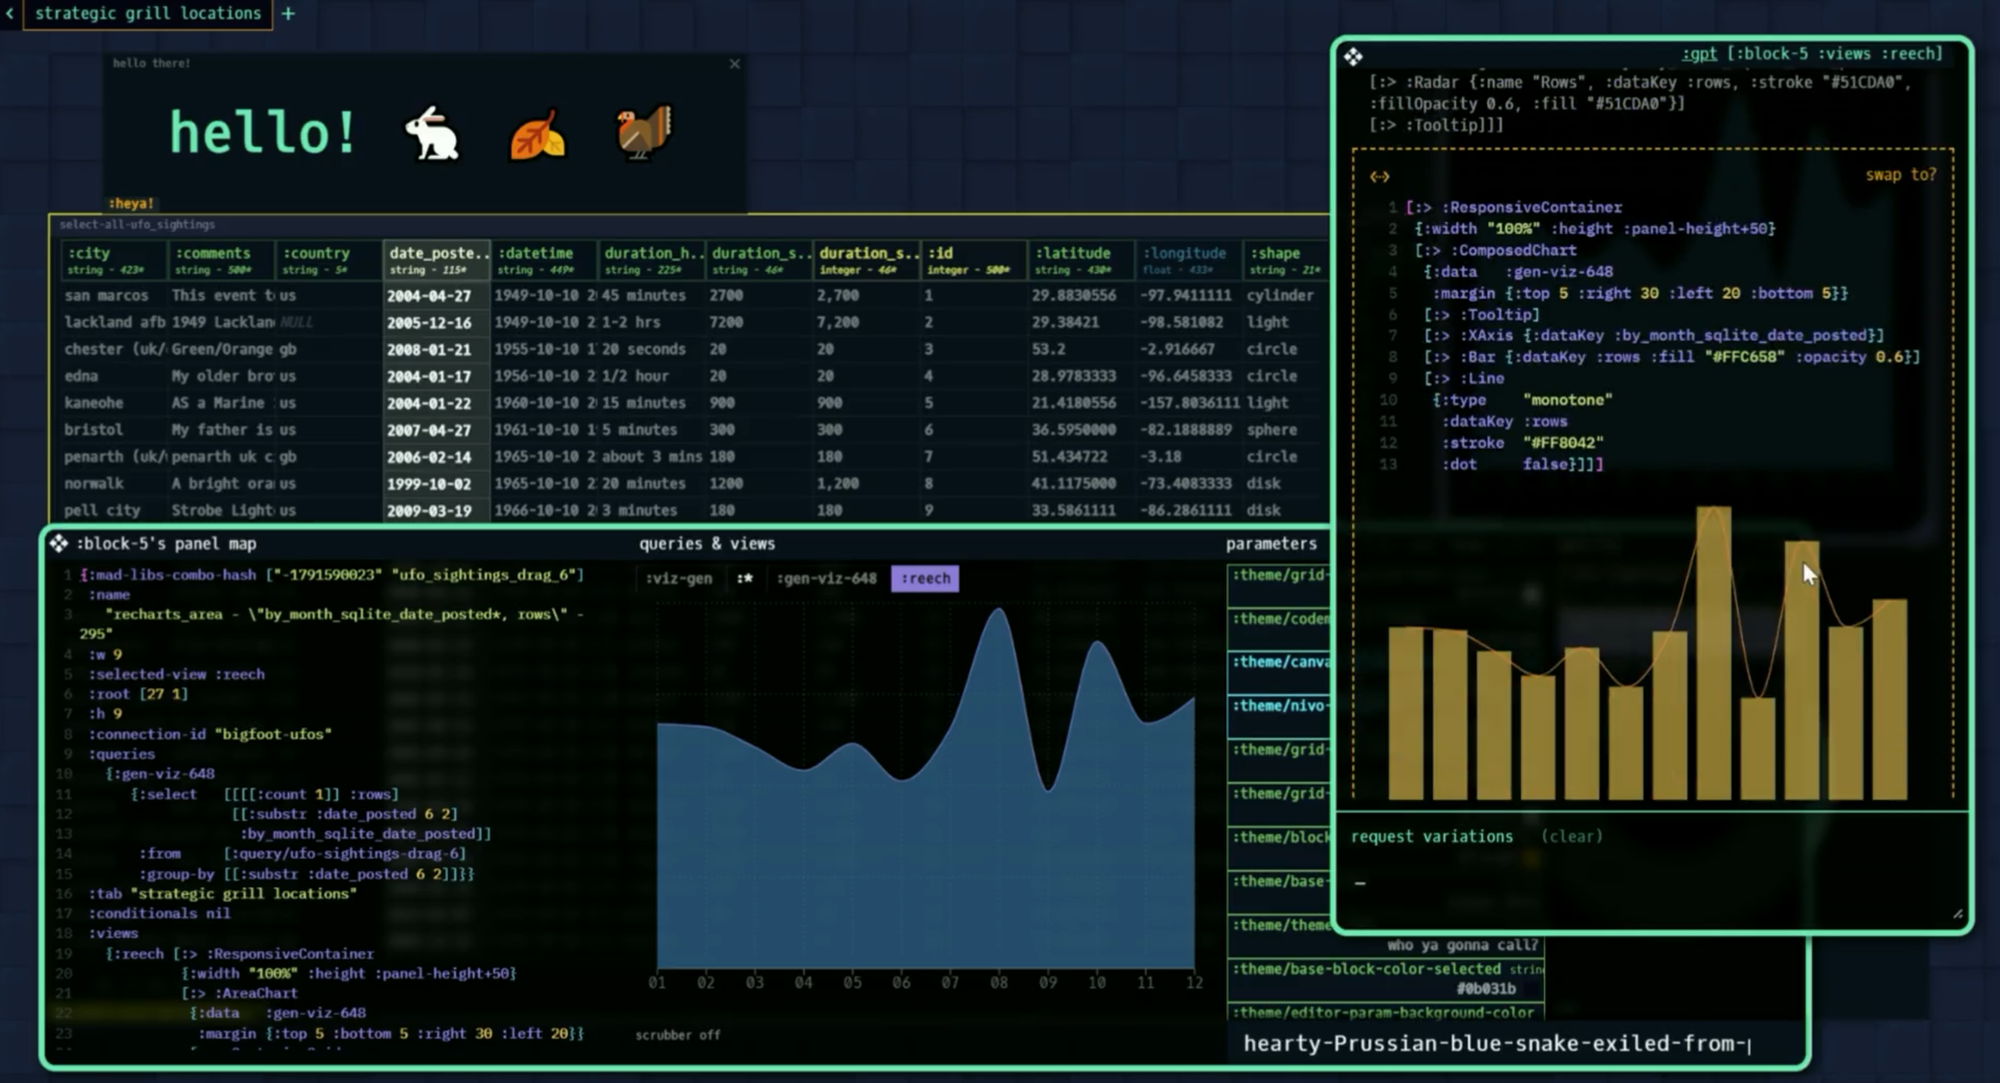Click the (clear) link next to request variations
2000x1083 pixels.
(1571, 836)
